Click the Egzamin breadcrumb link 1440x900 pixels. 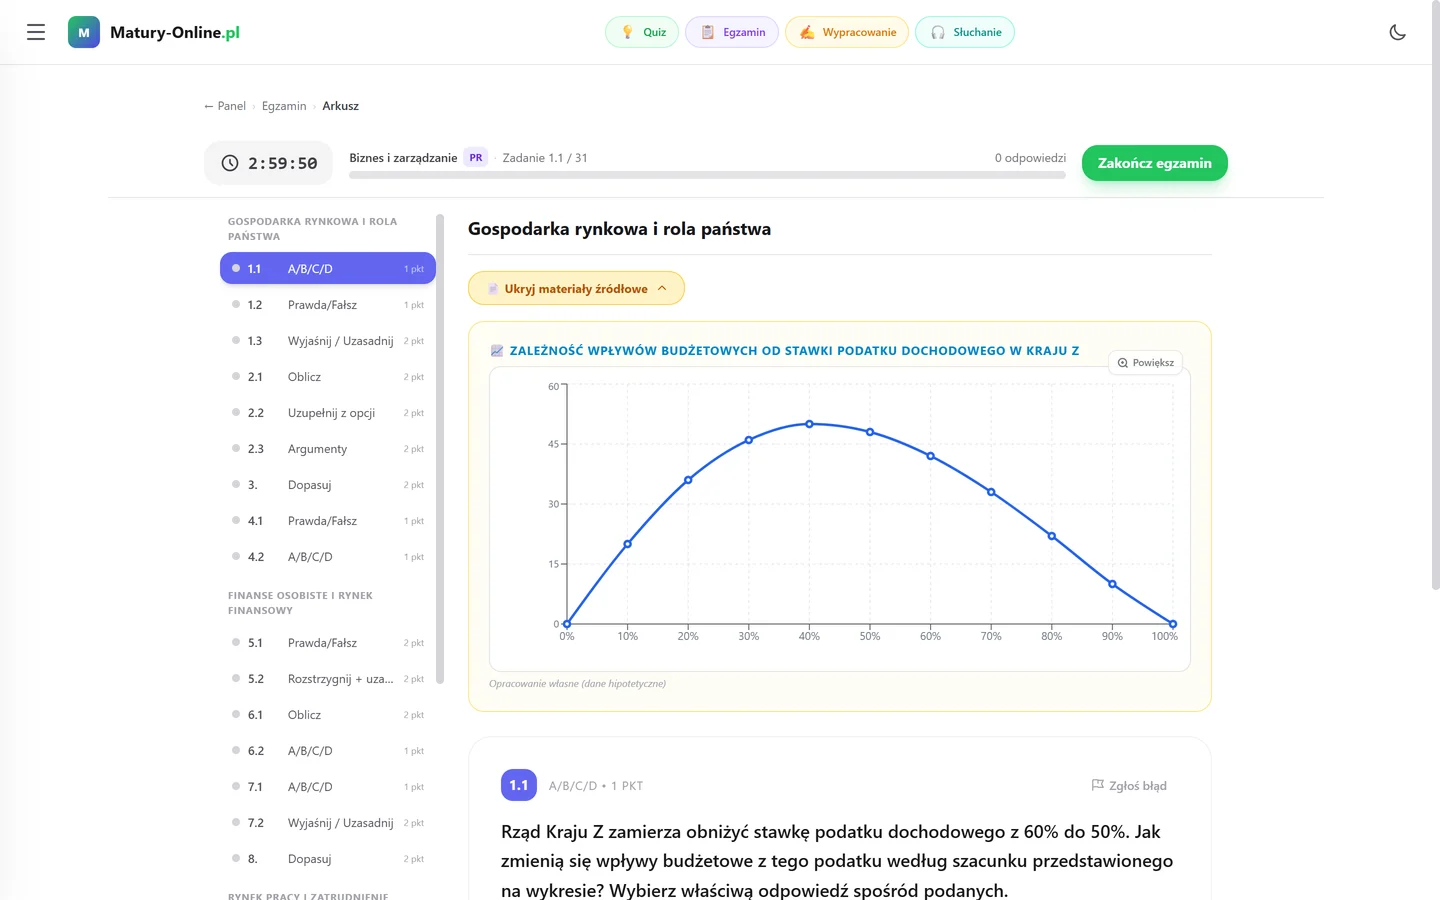tap(284, 106)
